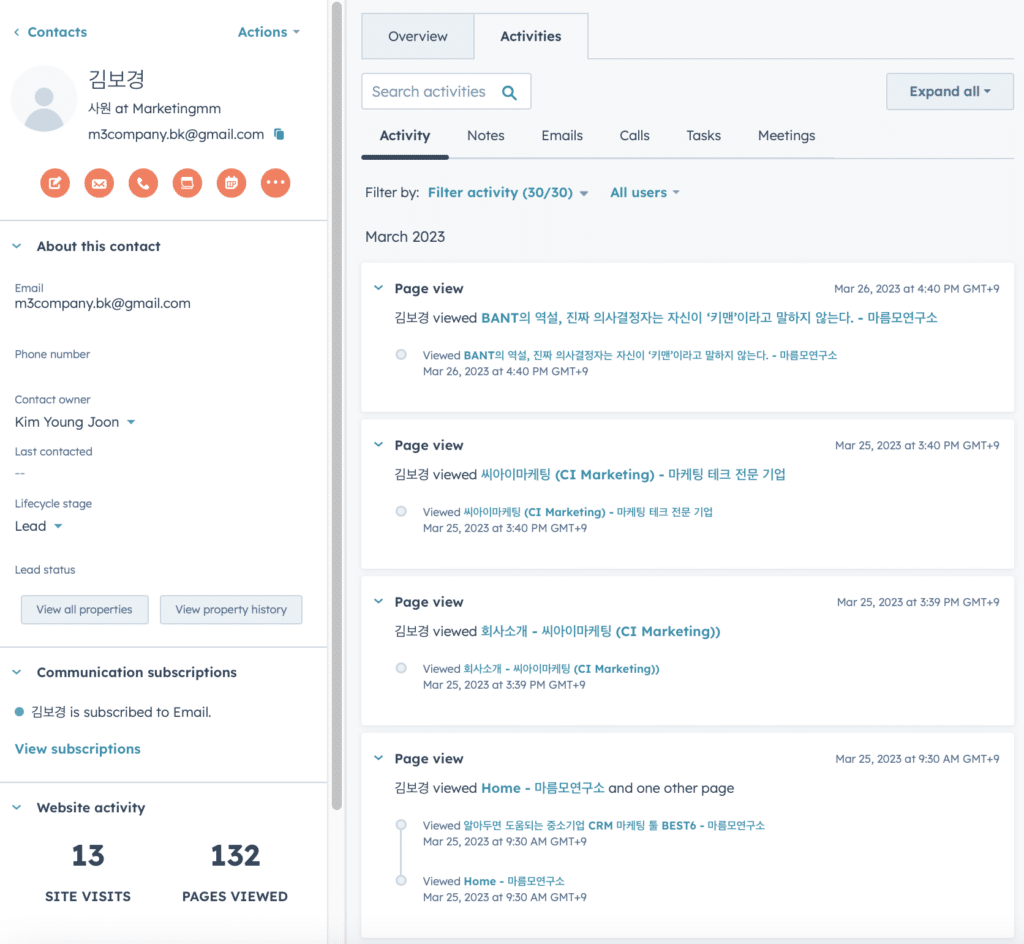Click timeline marker of BANT viewed entry
The width and height of the screenshot is (1024, 944).
401,354
